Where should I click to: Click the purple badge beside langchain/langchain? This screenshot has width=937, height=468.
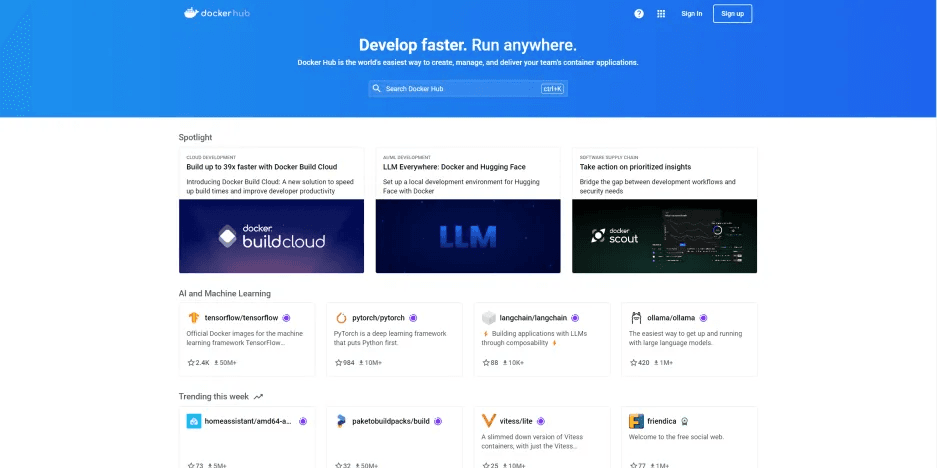[575, 318]
